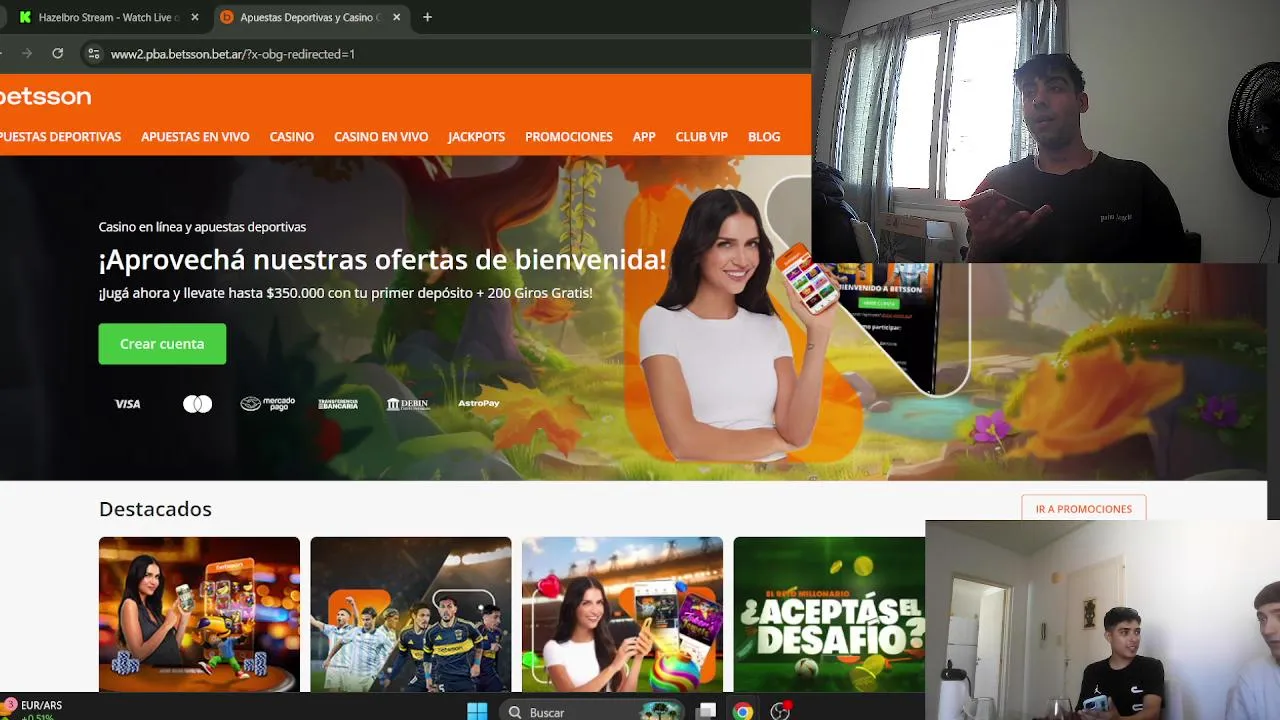Open the woman with phone promotion thumbnail
Image resolution: width=1280 pixels, height=720 pixels.
[x=622, y=614]
